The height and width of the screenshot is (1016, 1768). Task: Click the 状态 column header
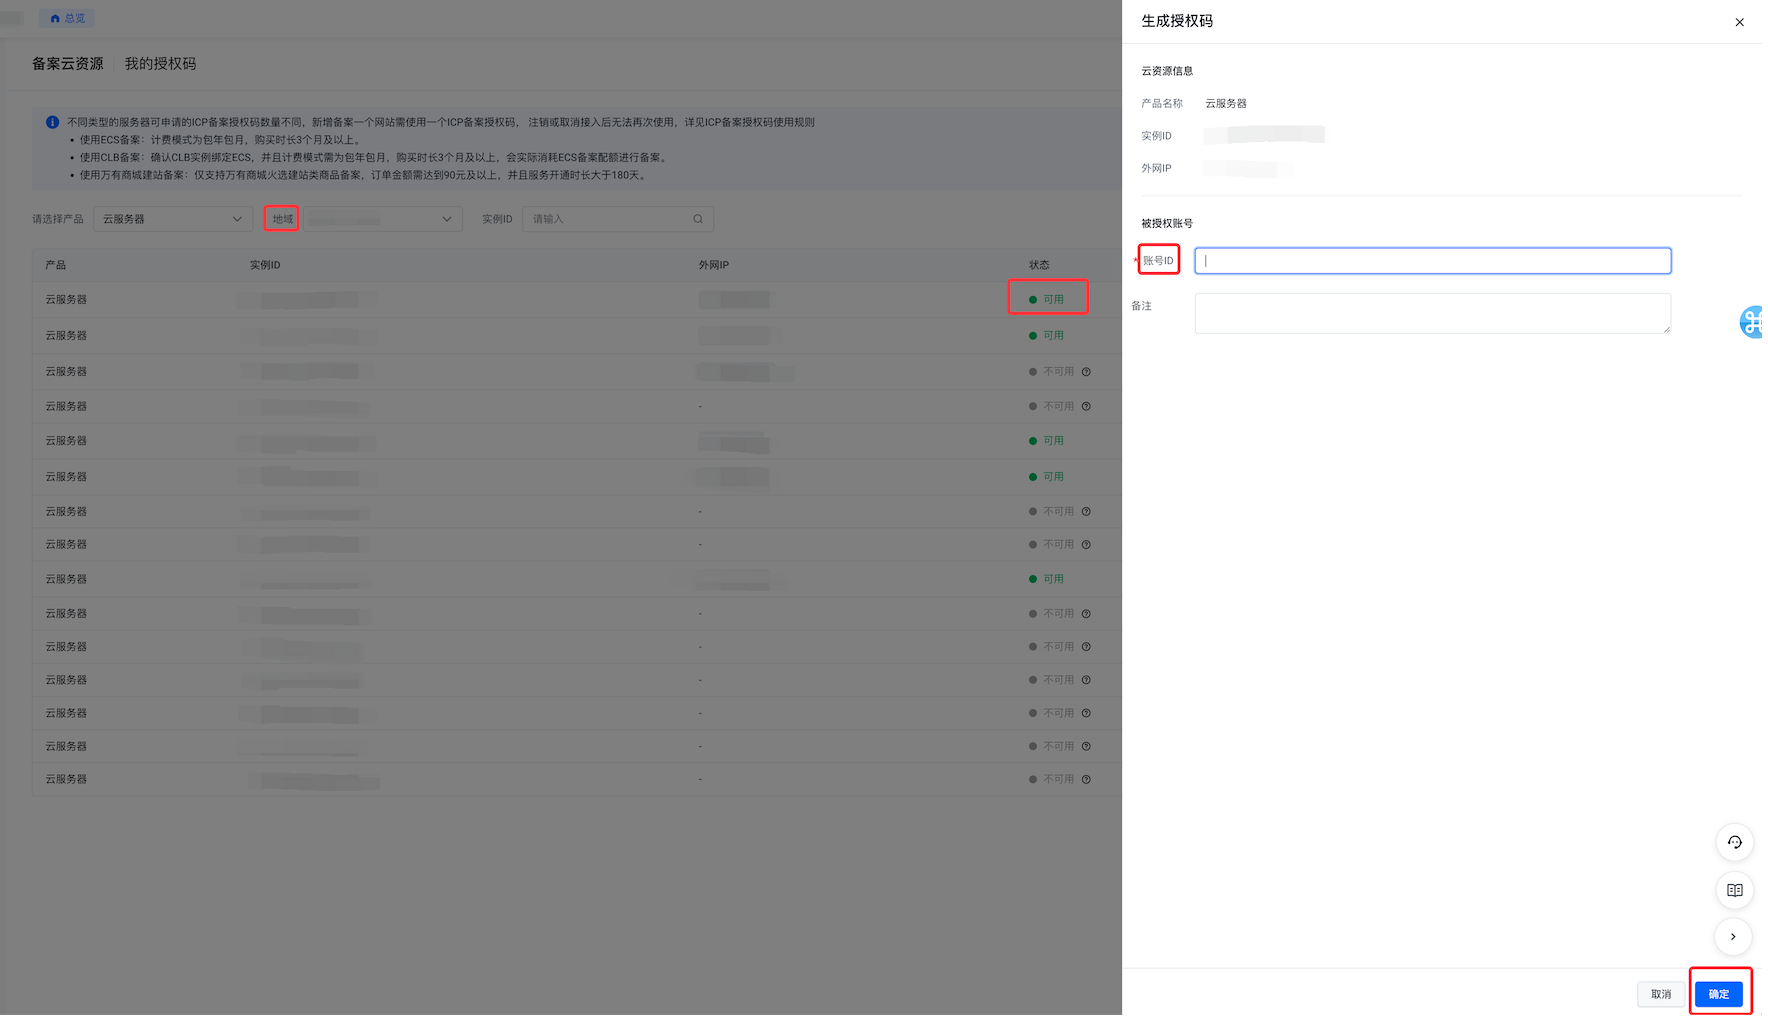pyautogui.click(x=1039, y=265)
